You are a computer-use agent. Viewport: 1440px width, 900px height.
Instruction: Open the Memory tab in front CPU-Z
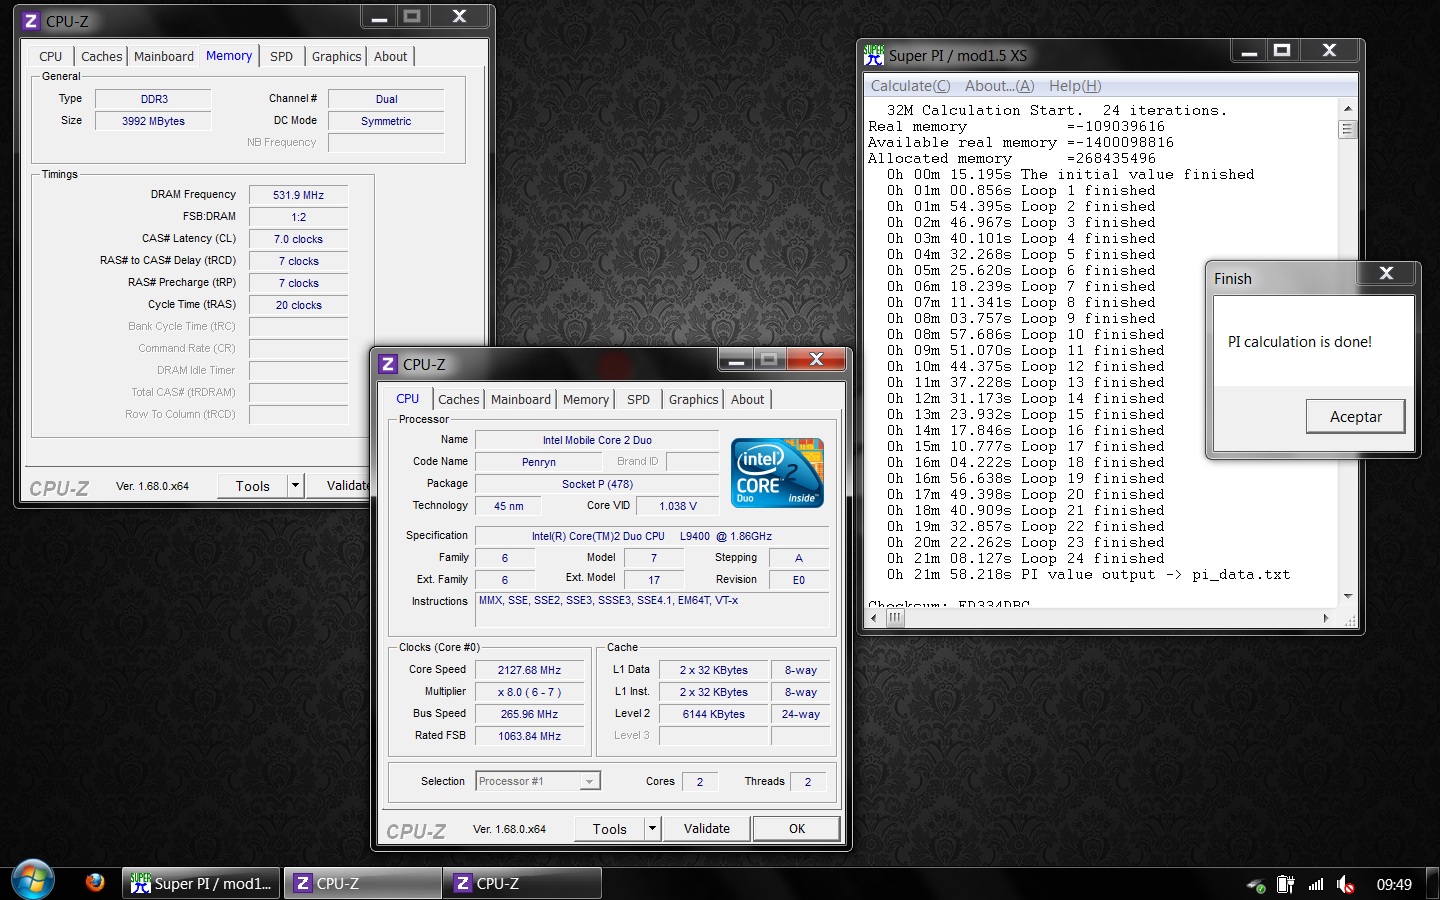pyautogui.click(x=586, y=399)
